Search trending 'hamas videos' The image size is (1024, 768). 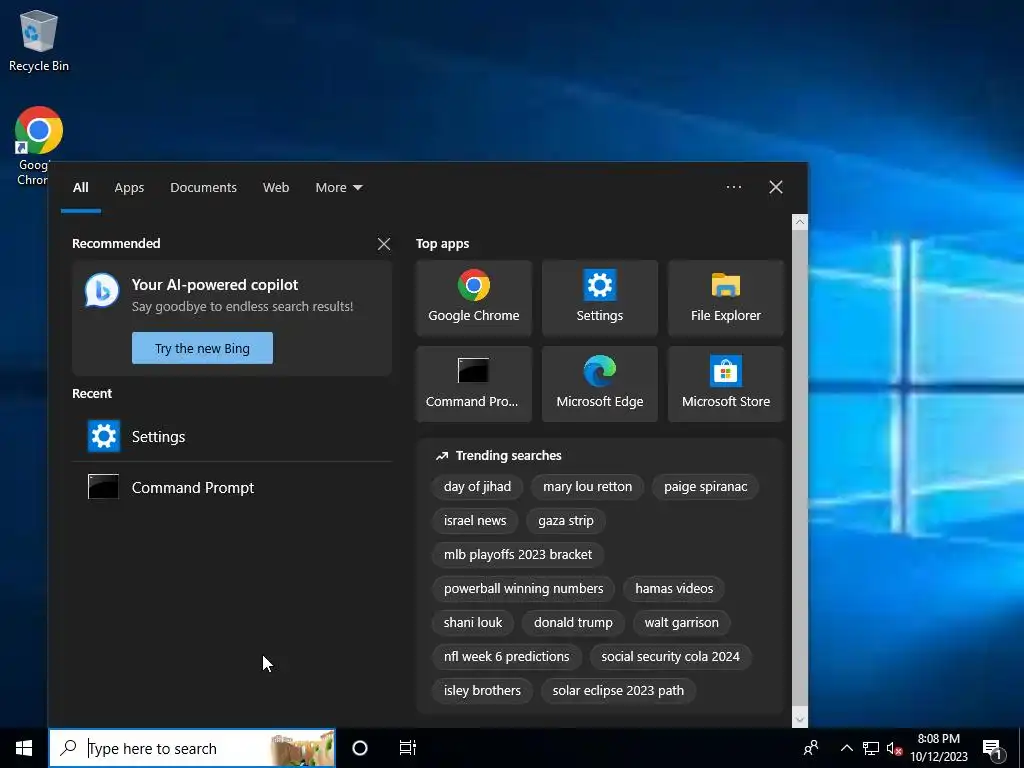pos(674,588)
